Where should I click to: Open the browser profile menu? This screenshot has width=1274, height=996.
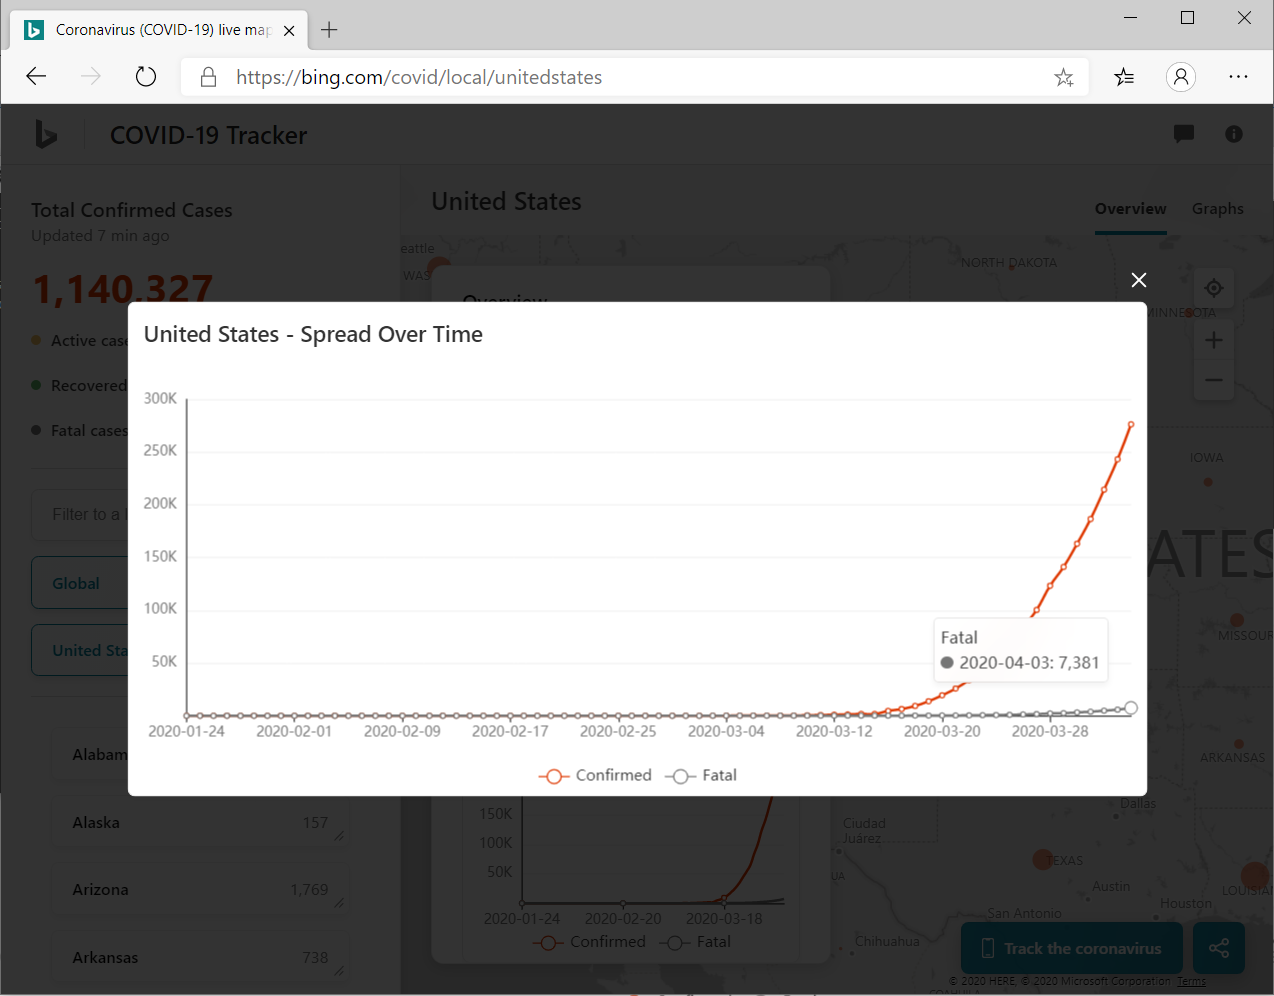(x=1181, y=77)
